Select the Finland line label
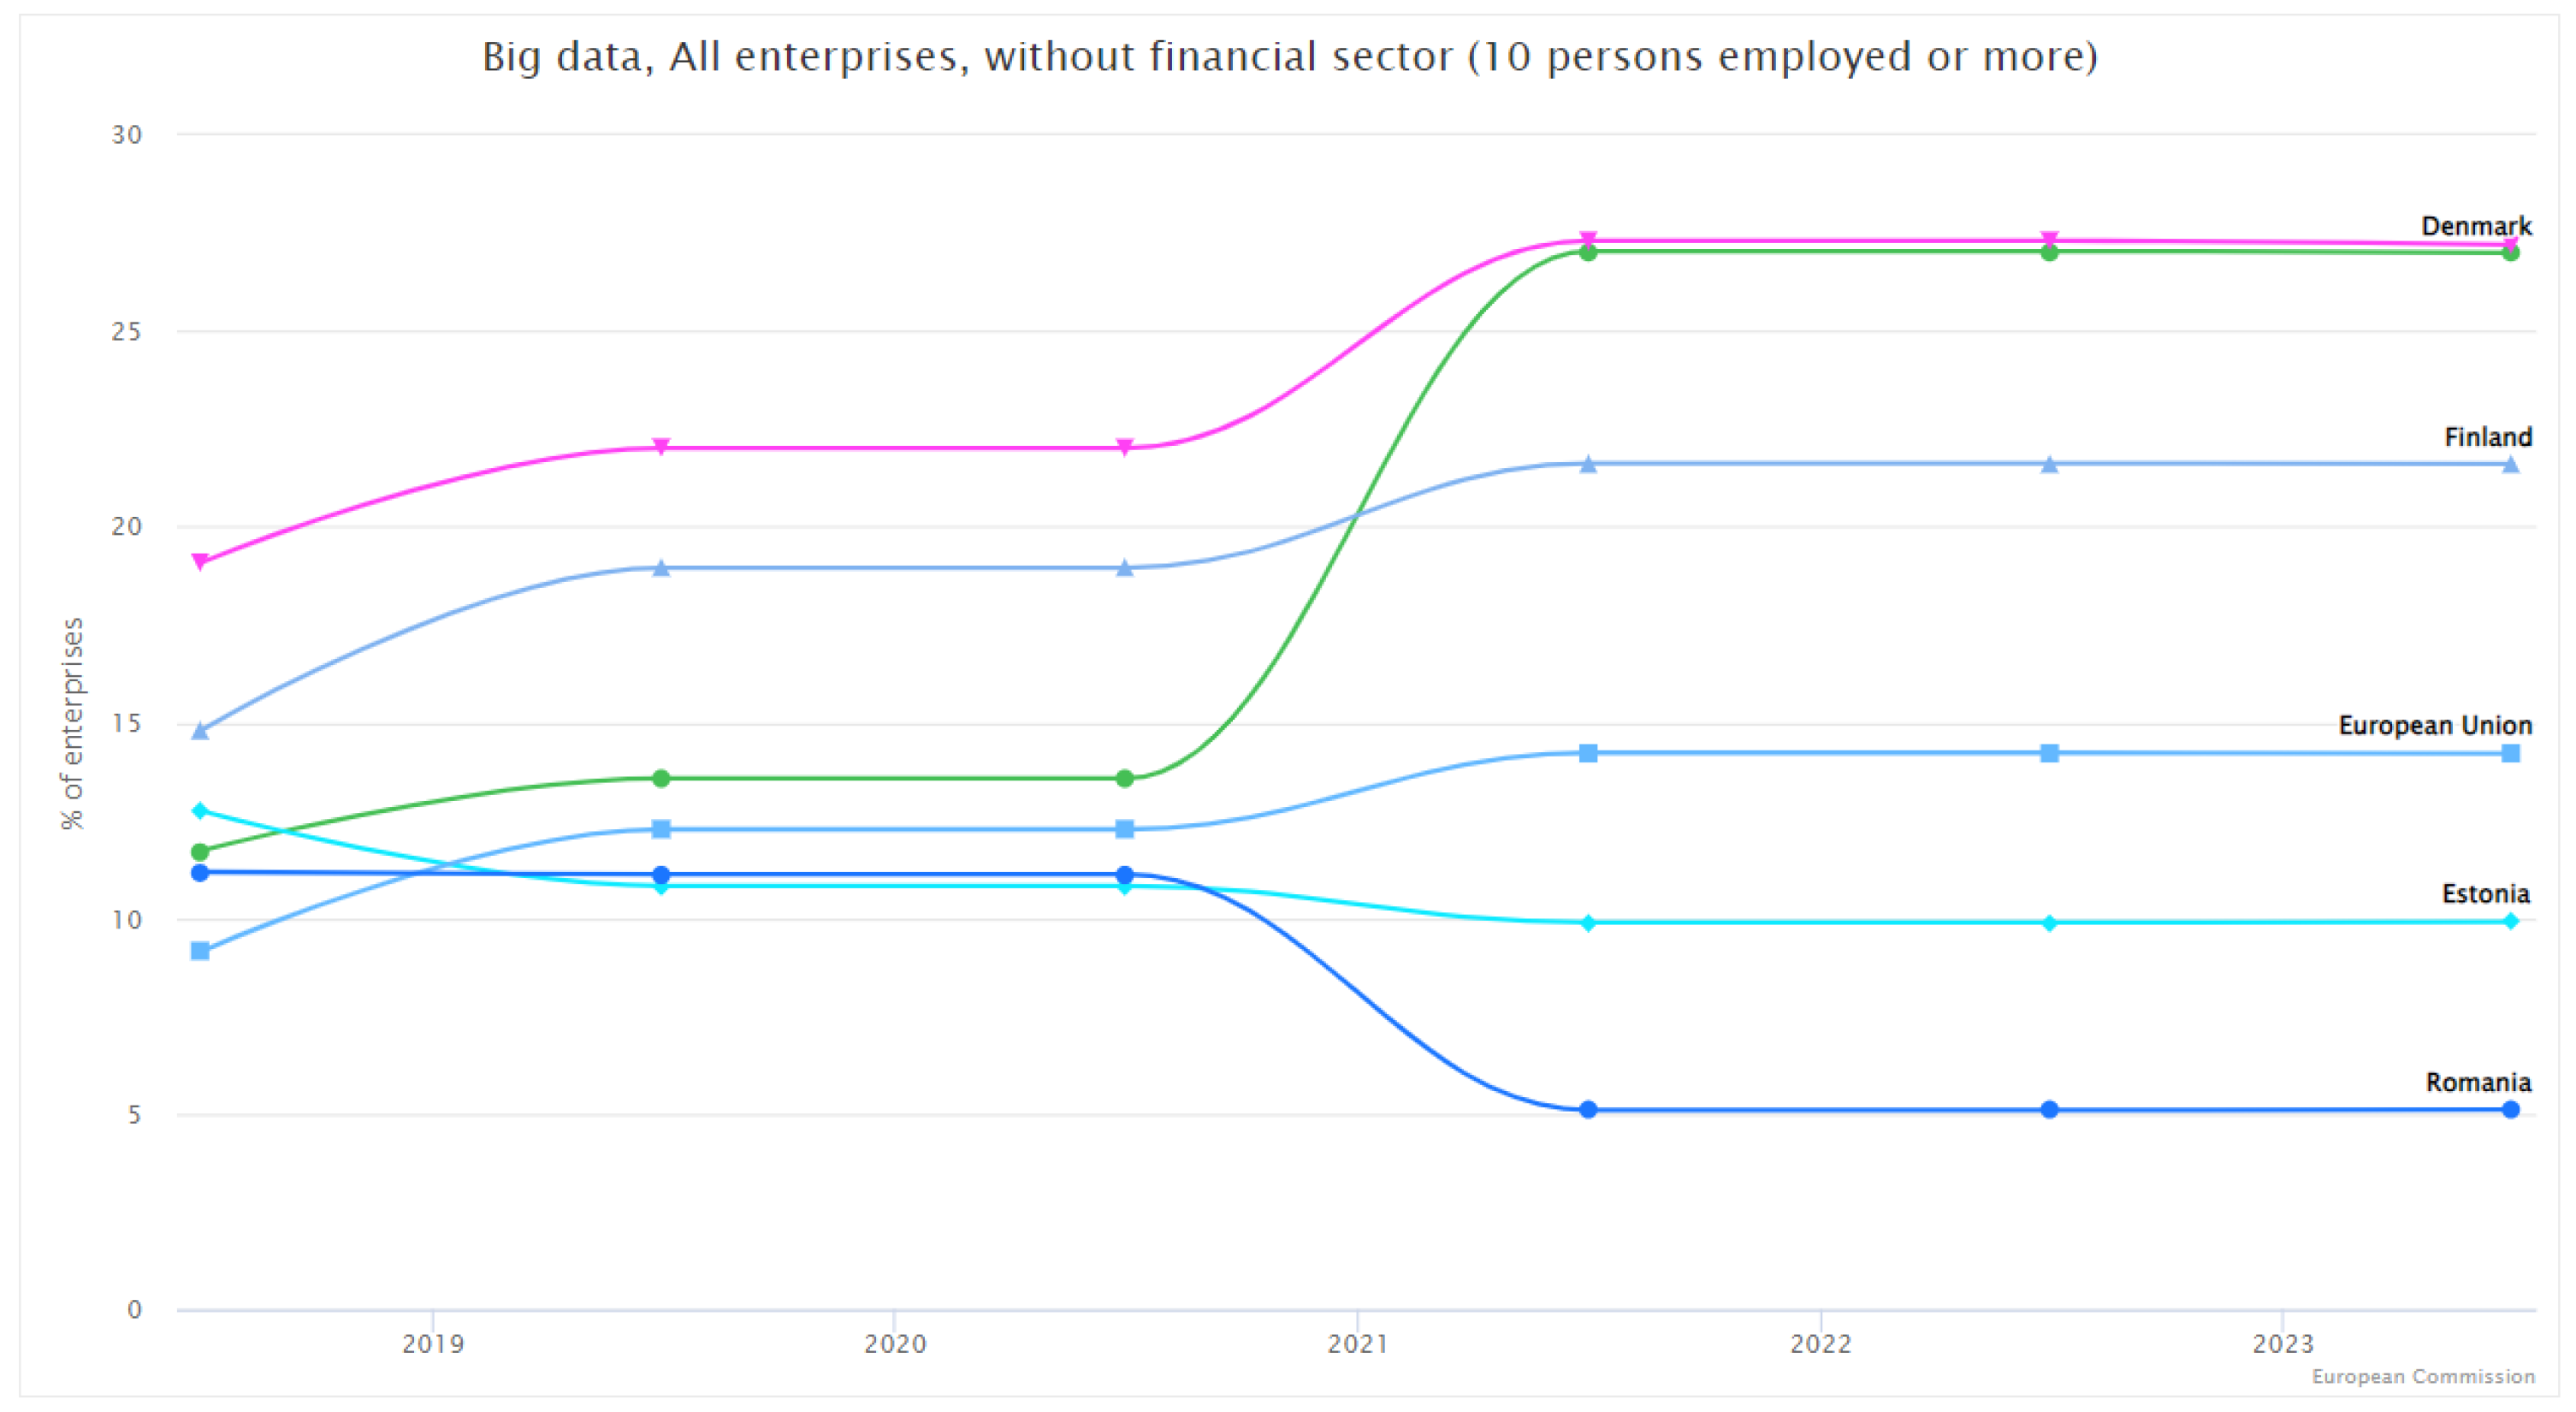Viewport: 2576px width, 1412px height. (2487, 437)
